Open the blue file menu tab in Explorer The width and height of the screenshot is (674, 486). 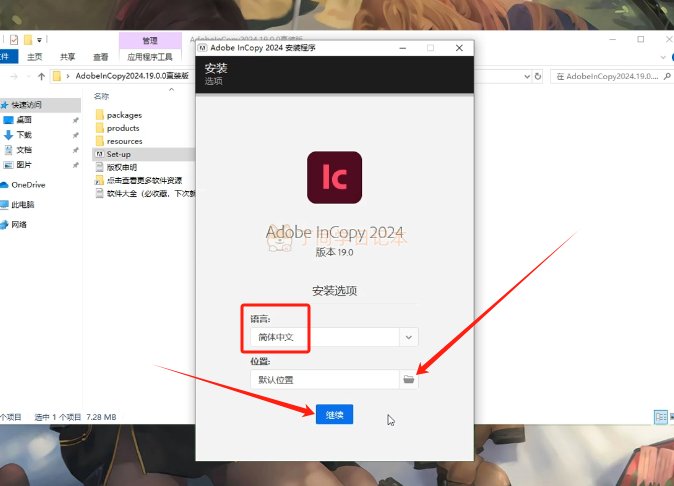click(7, 57)
